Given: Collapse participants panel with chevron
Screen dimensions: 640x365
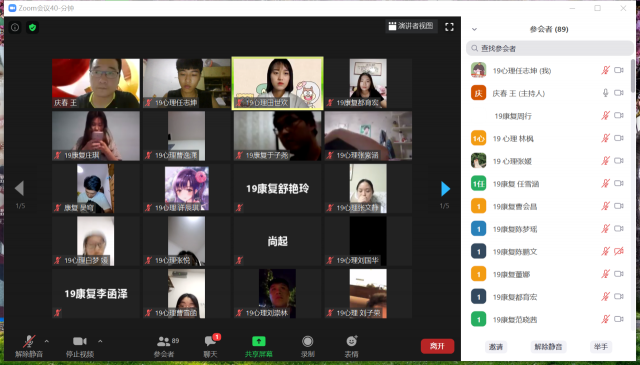Looking at the screenshot, I should coord(474,29).
